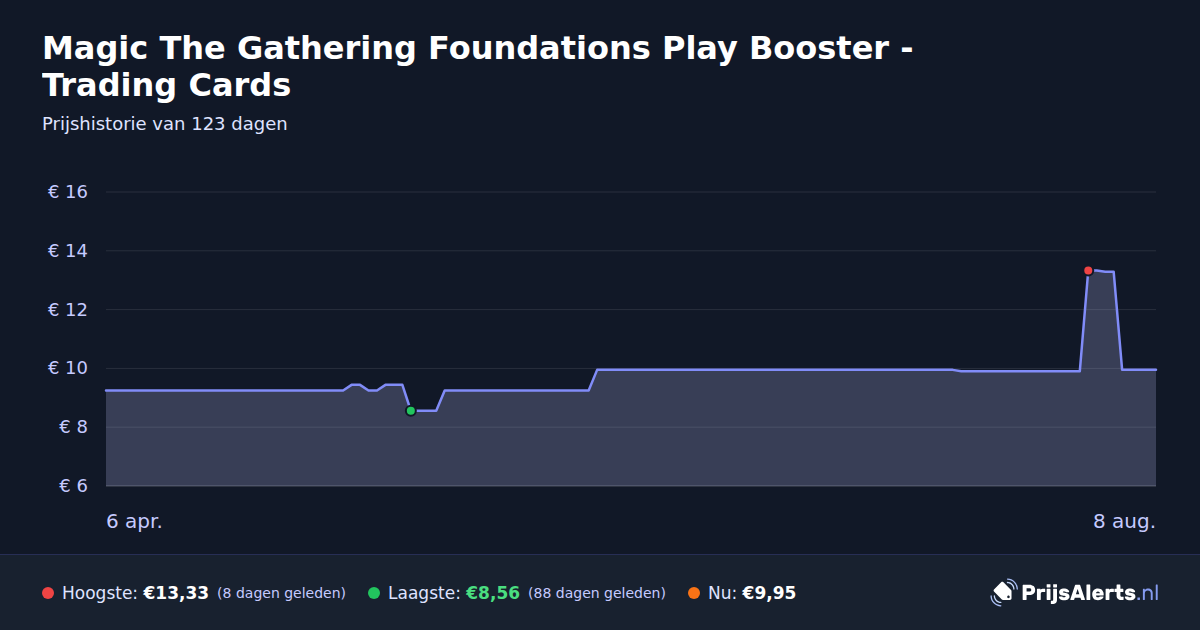Image resolution: width=1200 pixels, height=630 pixels.
Task: Click the current price €9,95
Action: (769, 593)
